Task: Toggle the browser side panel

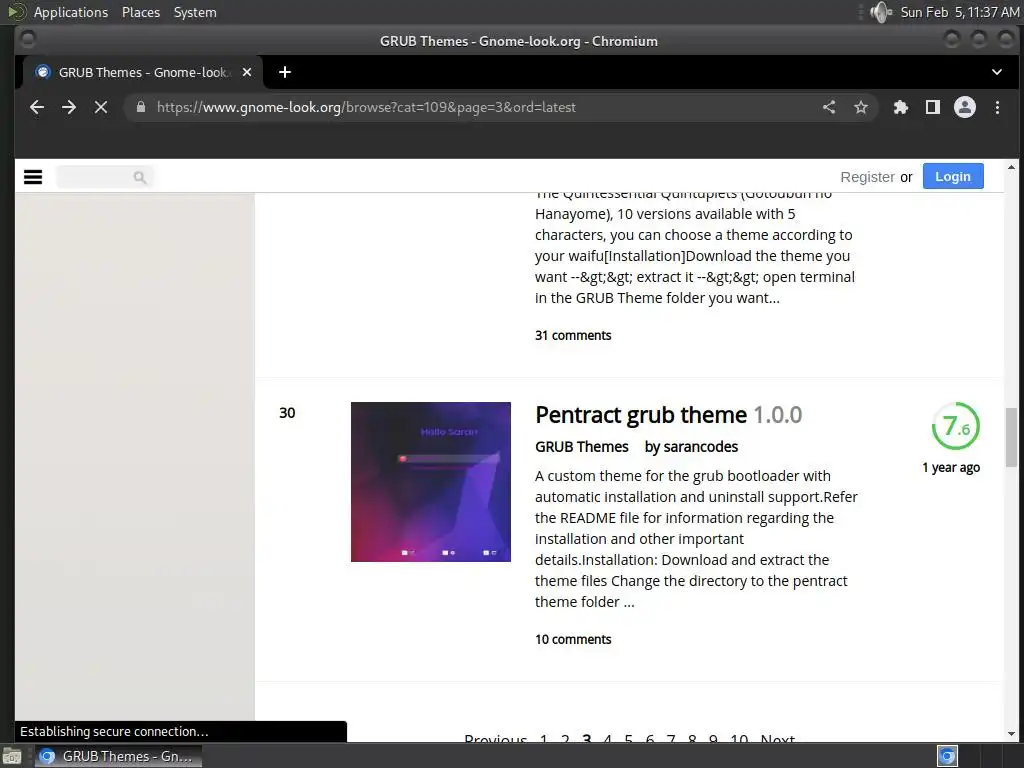Action: 933,107
